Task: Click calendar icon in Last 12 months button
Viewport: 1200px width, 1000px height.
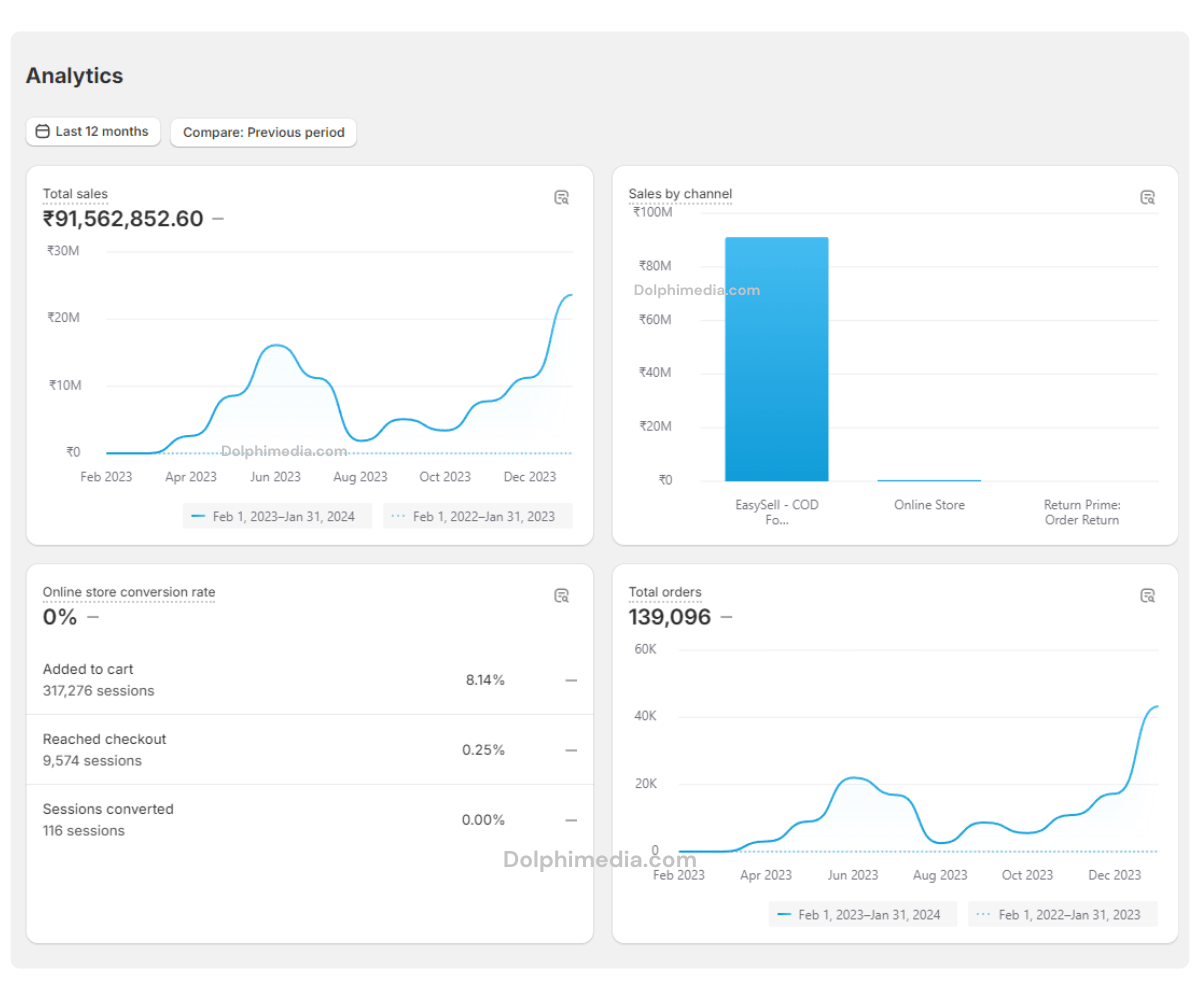Action: click(x=42, y=132)
